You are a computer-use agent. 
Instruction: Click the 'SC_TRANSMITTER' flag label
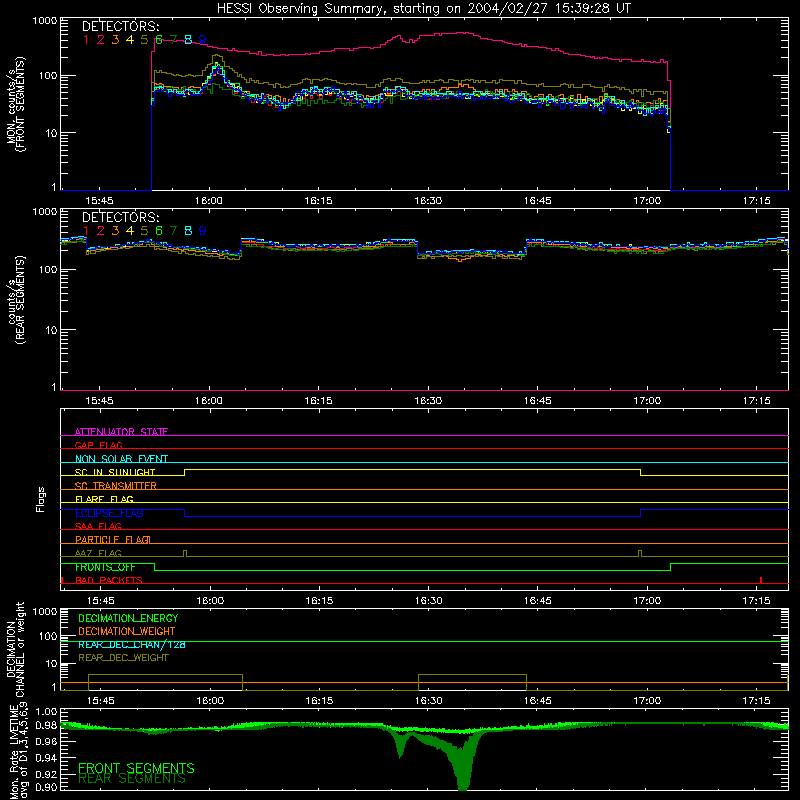[x=116, y=486]
